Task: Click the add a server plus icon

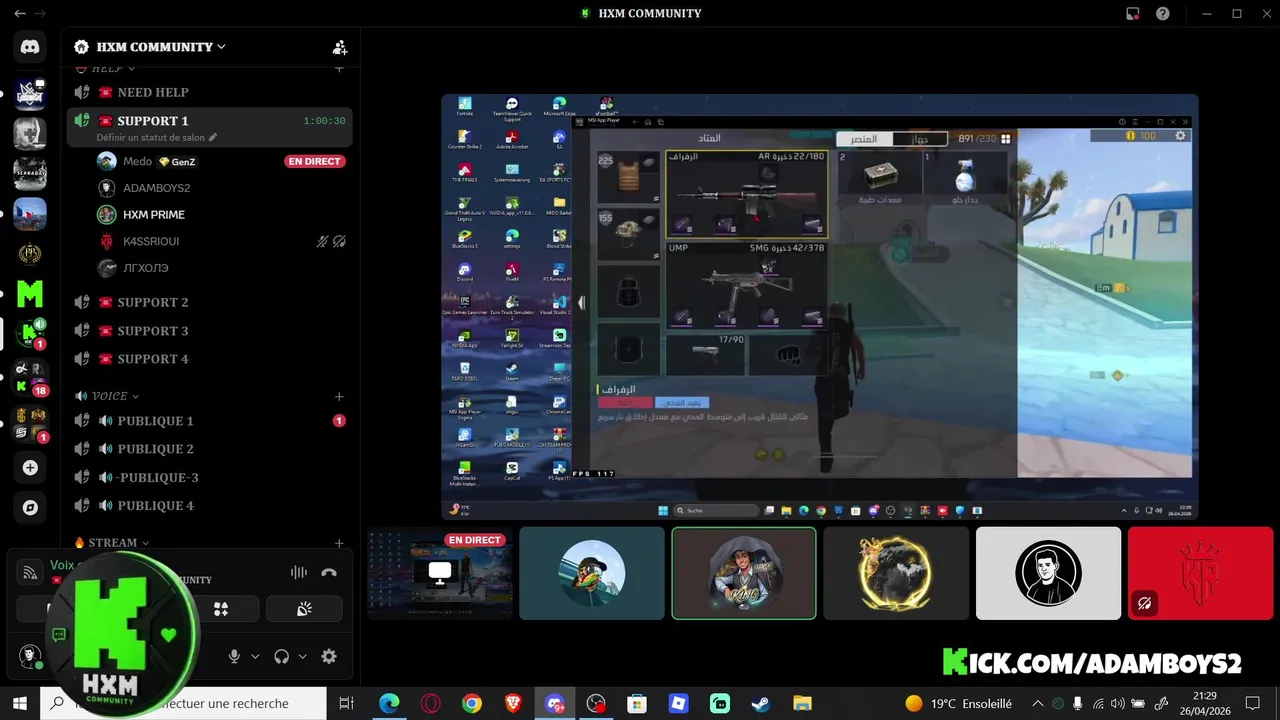Action: 30,467
